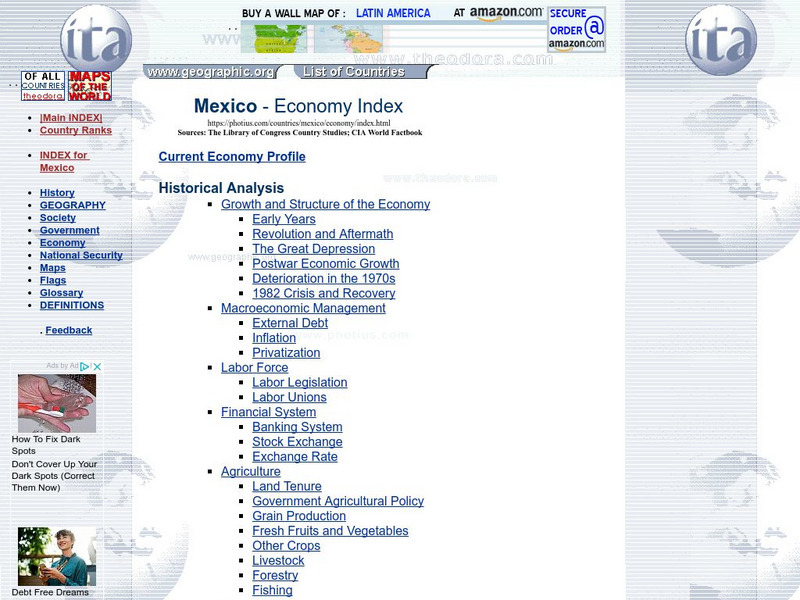Open the 'Current Economy Profile' link
The width and height of the screenshot is (800, 600).
(x=230, y=157)
